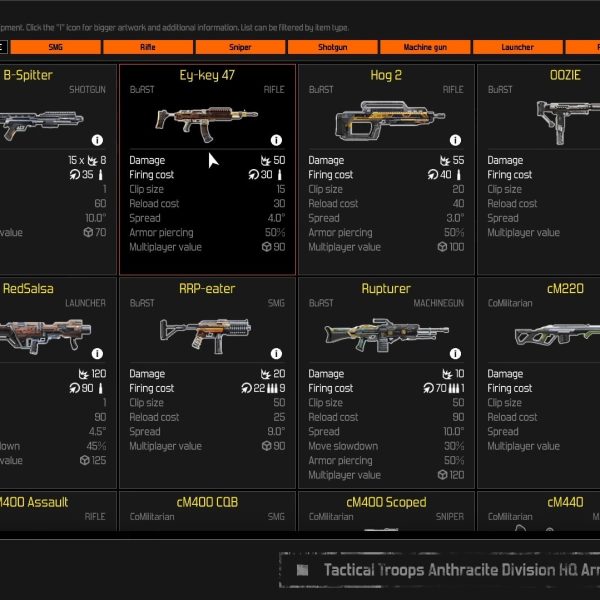Select the cM400 CQB card title
Image resolution: width=600 pixels, height=600 pixels.
(207, 502)
